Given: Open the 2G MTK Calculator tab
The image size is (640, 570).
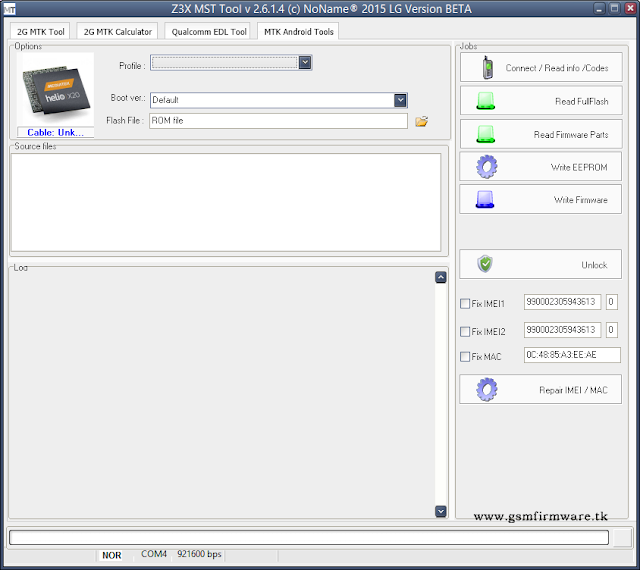Looking at the screenshot, I should [x=118, y=32].
